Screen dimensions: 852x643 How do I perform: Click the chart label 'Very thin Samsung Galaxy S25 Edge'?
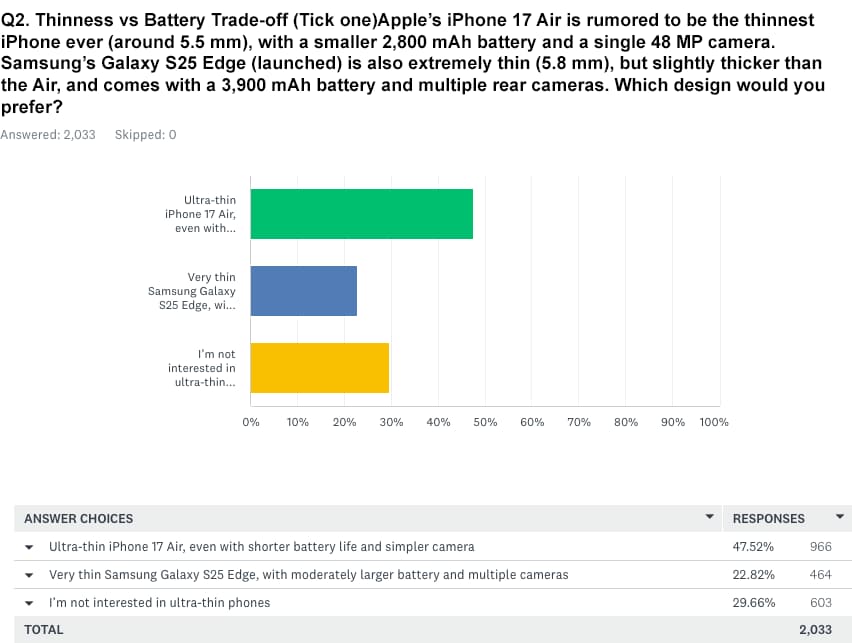click(197, 291)
